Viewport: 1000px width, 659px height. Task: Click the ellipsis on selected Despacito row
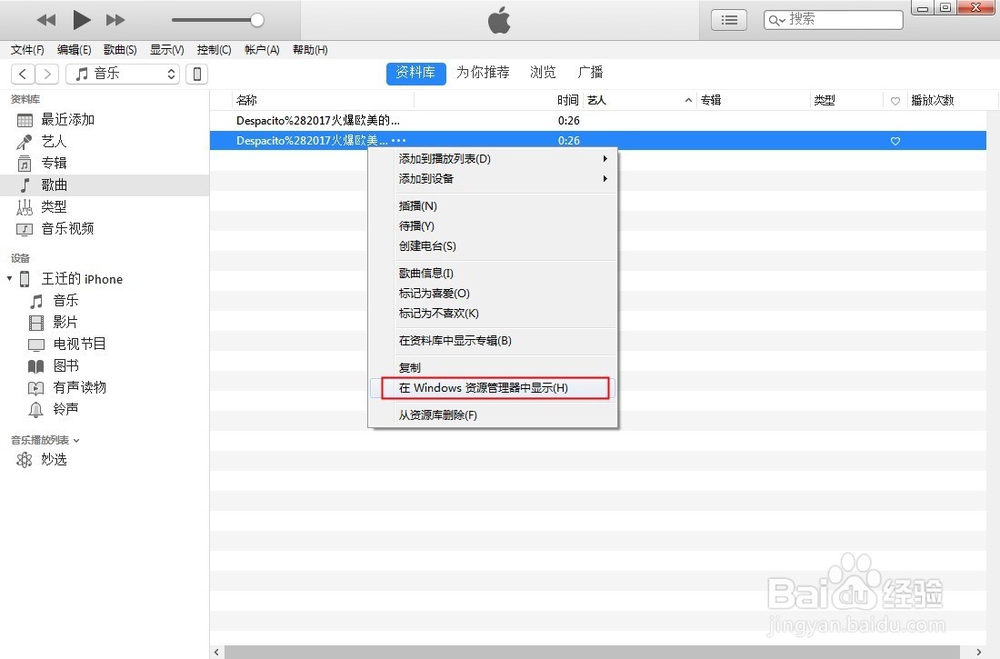pos(399,140)
